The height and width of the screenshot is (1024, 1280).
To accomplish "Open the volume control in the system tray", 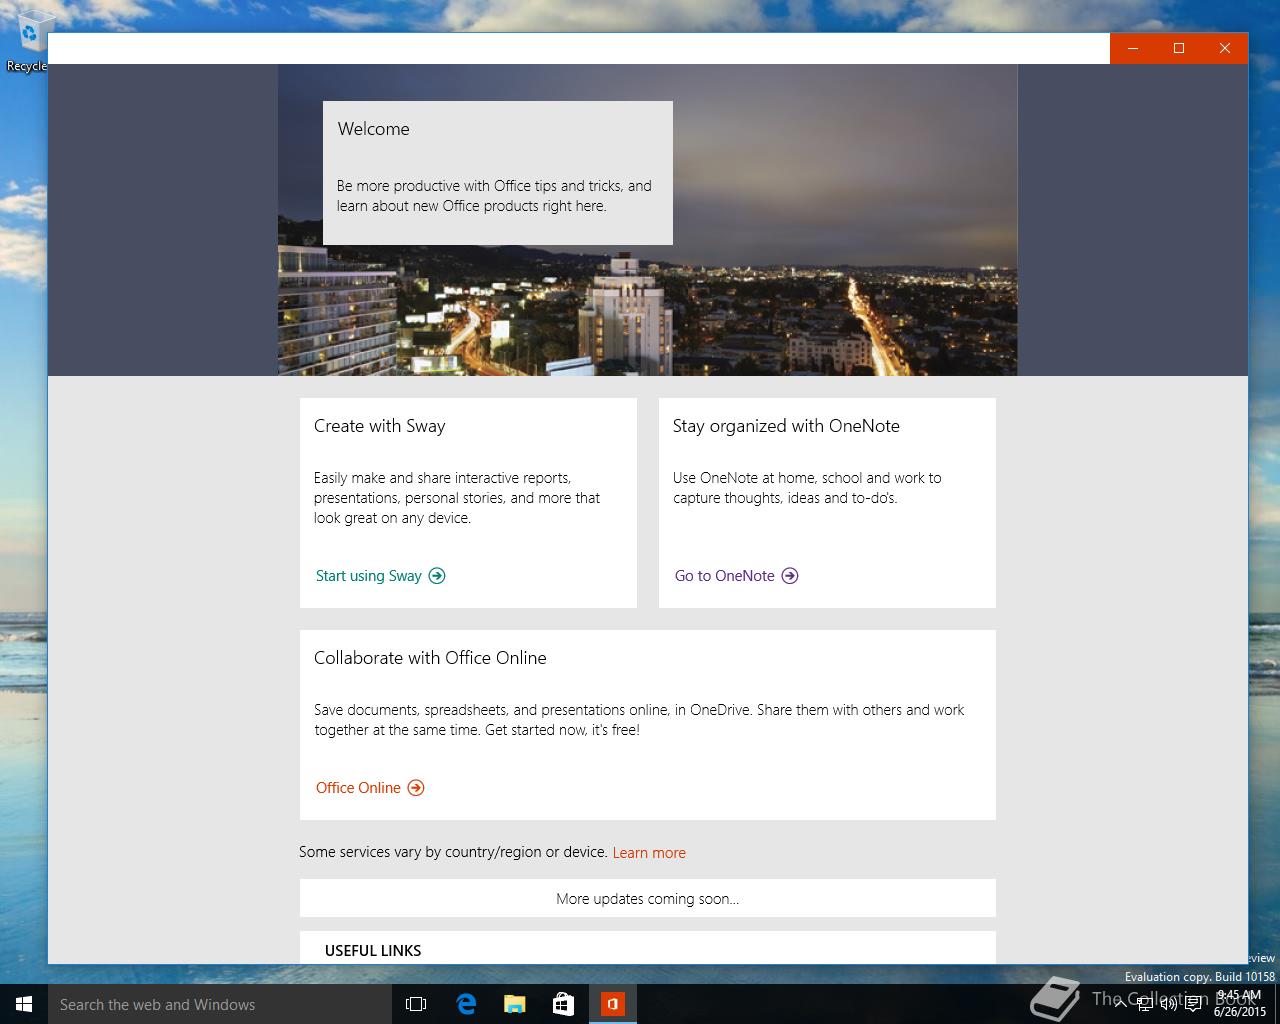I will tap(1169, 1005).
